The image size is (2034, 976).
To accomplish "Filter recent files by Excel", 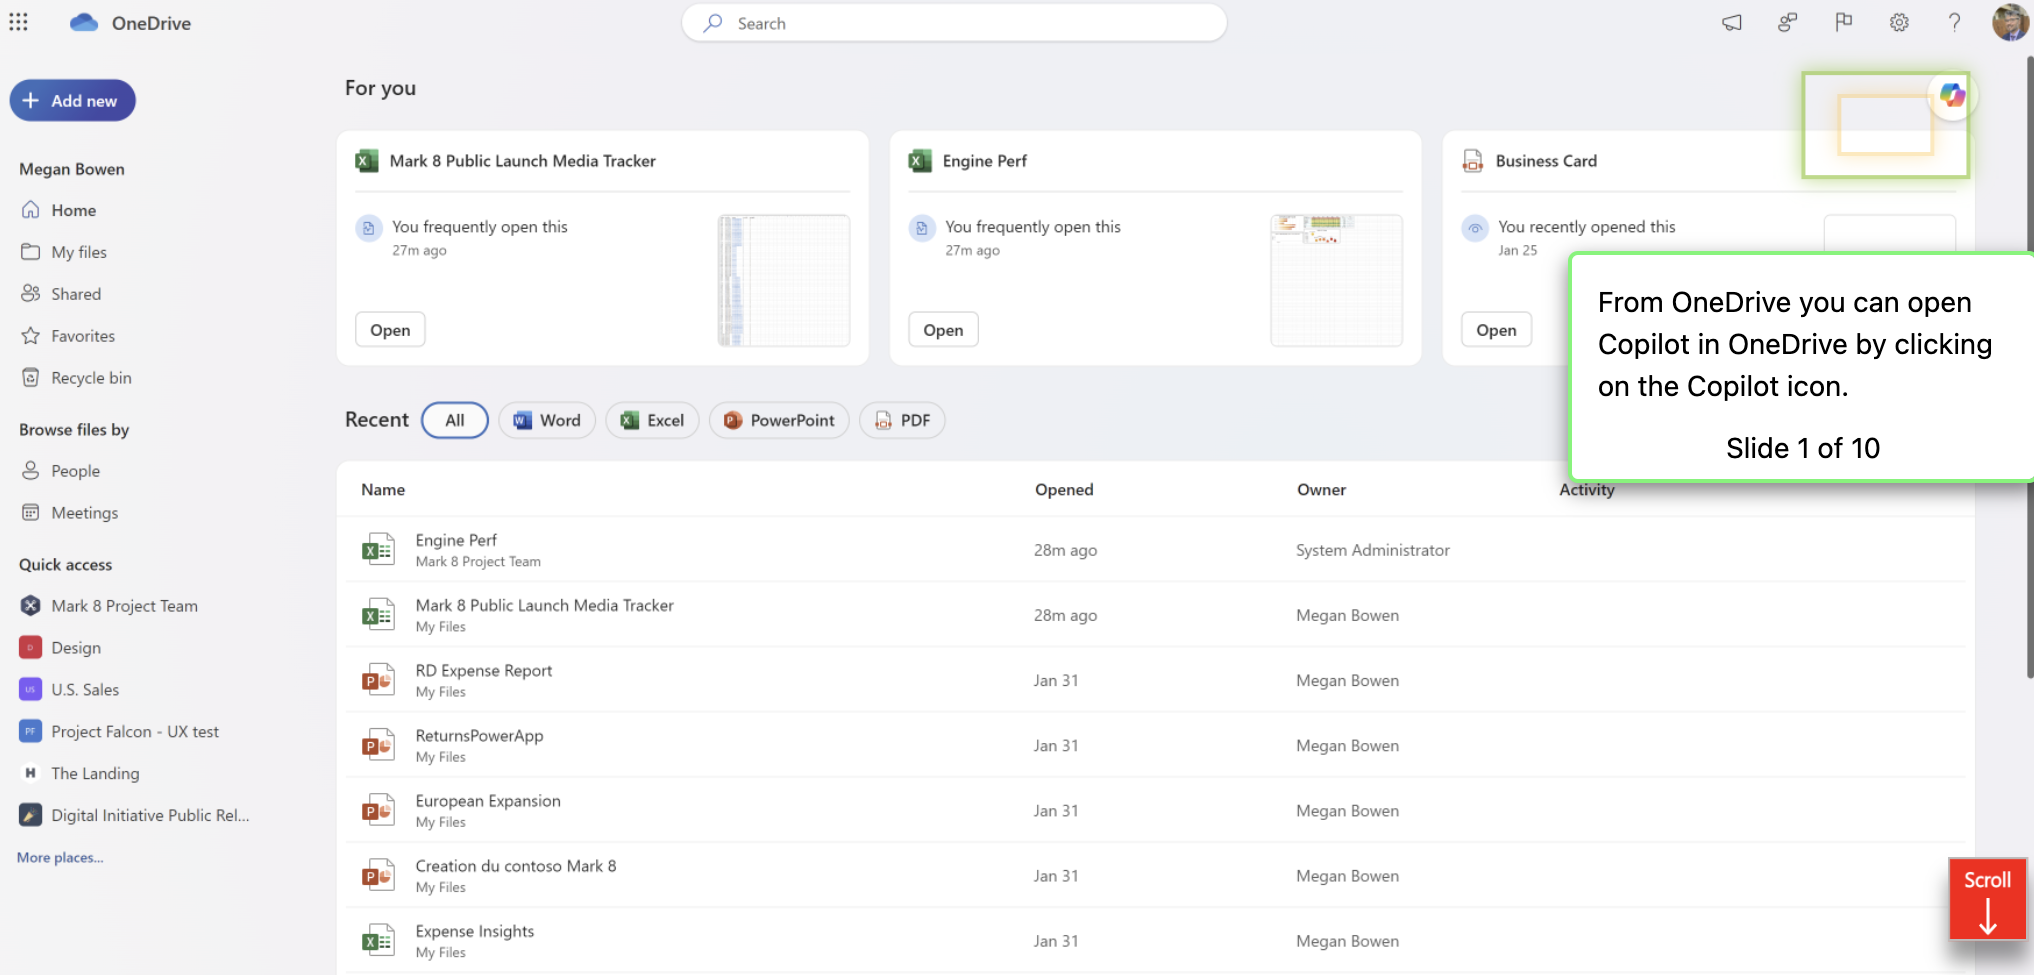I will 652,420.
